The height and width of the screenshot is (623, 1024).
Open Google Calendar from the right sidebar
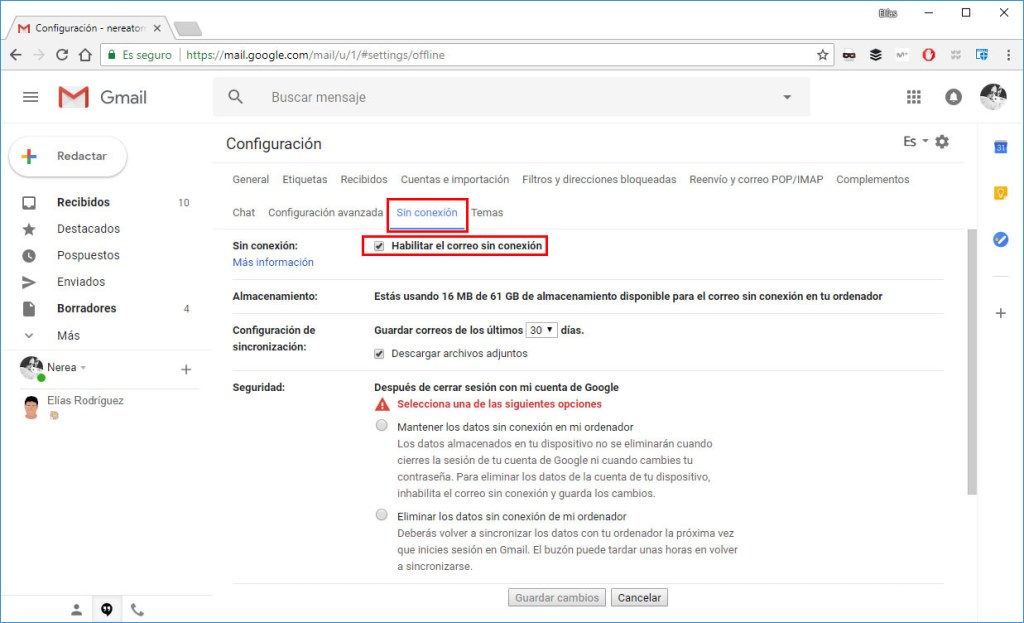point(1001,149)
